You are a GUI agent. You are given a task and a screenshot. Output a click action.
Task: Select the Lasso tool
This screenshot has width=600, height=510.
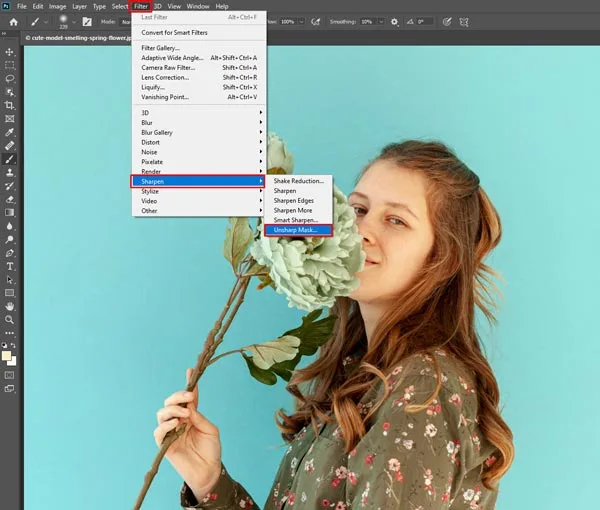pyautogui.click(x=10, y=77)
